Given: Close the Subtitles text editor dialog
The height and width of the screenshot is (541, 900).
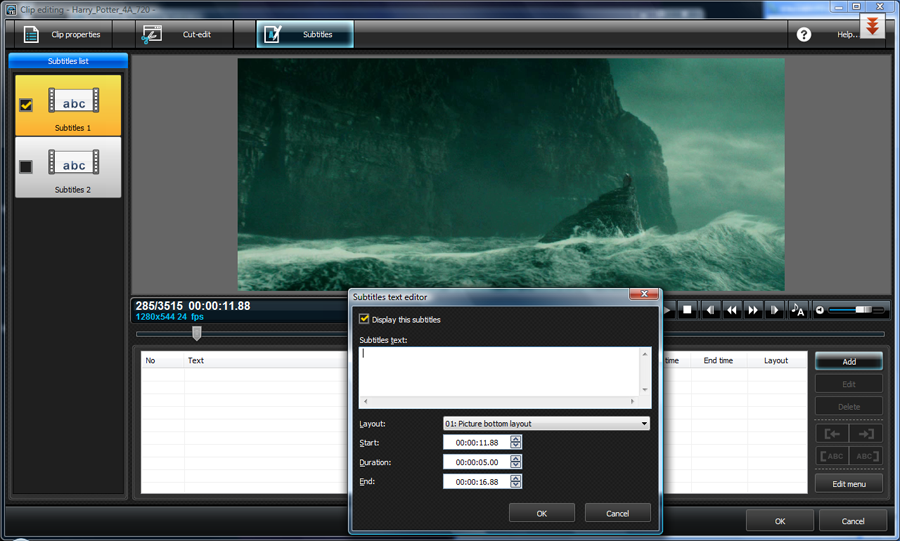Looking at the screenshot, I should tap(644, 294).
